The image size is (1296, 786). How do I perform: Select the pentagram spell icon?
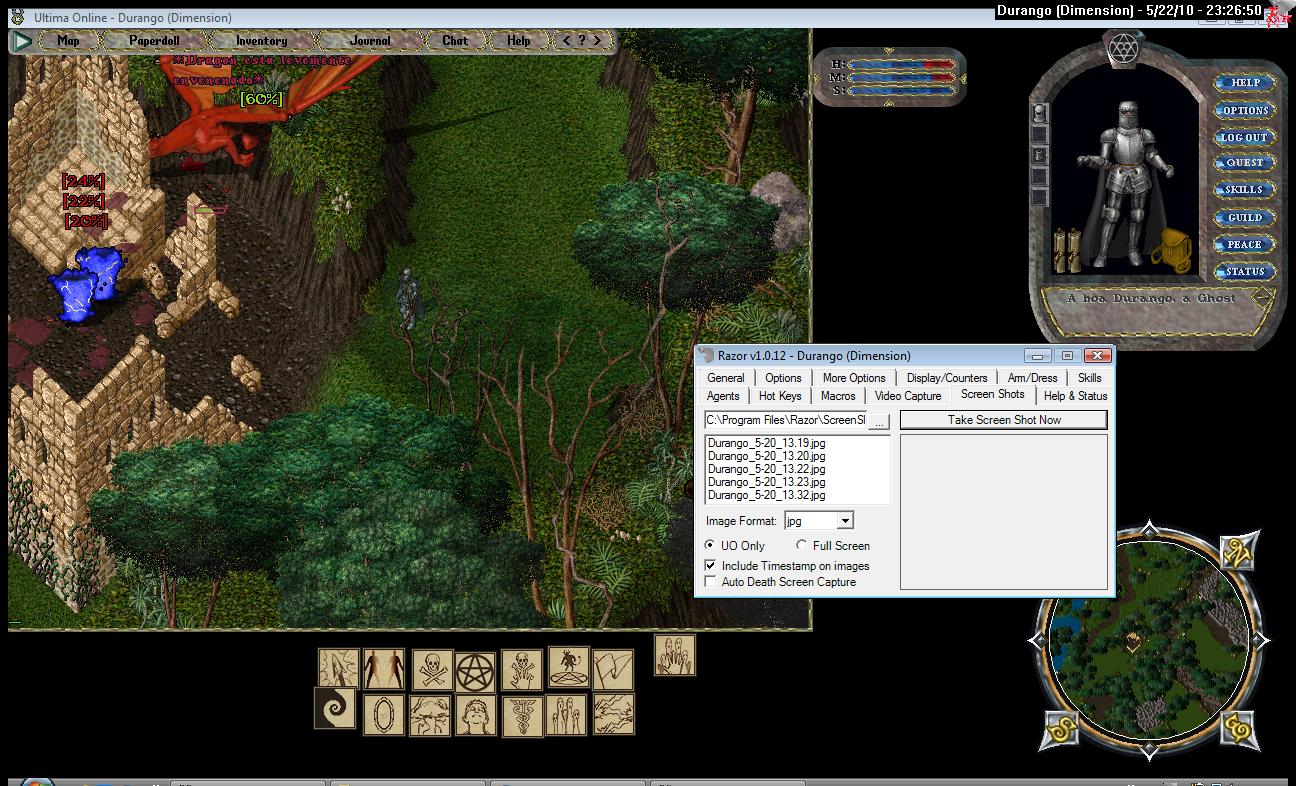coord(476,672)
